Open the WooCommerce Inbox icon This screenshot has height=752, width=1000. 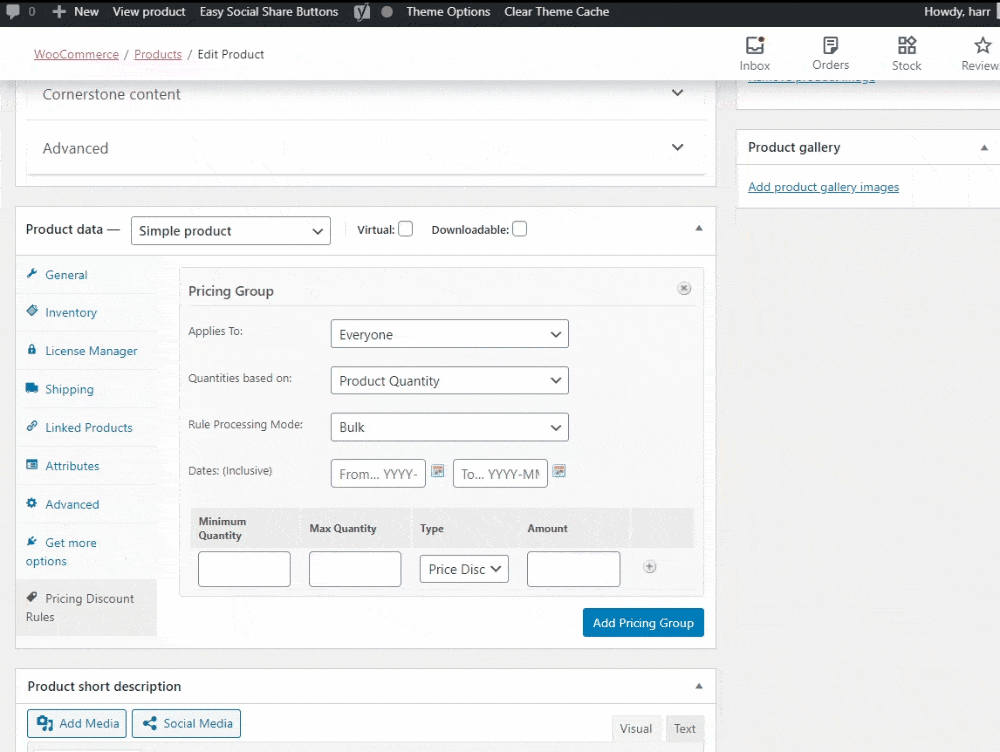tap(755, 46)
